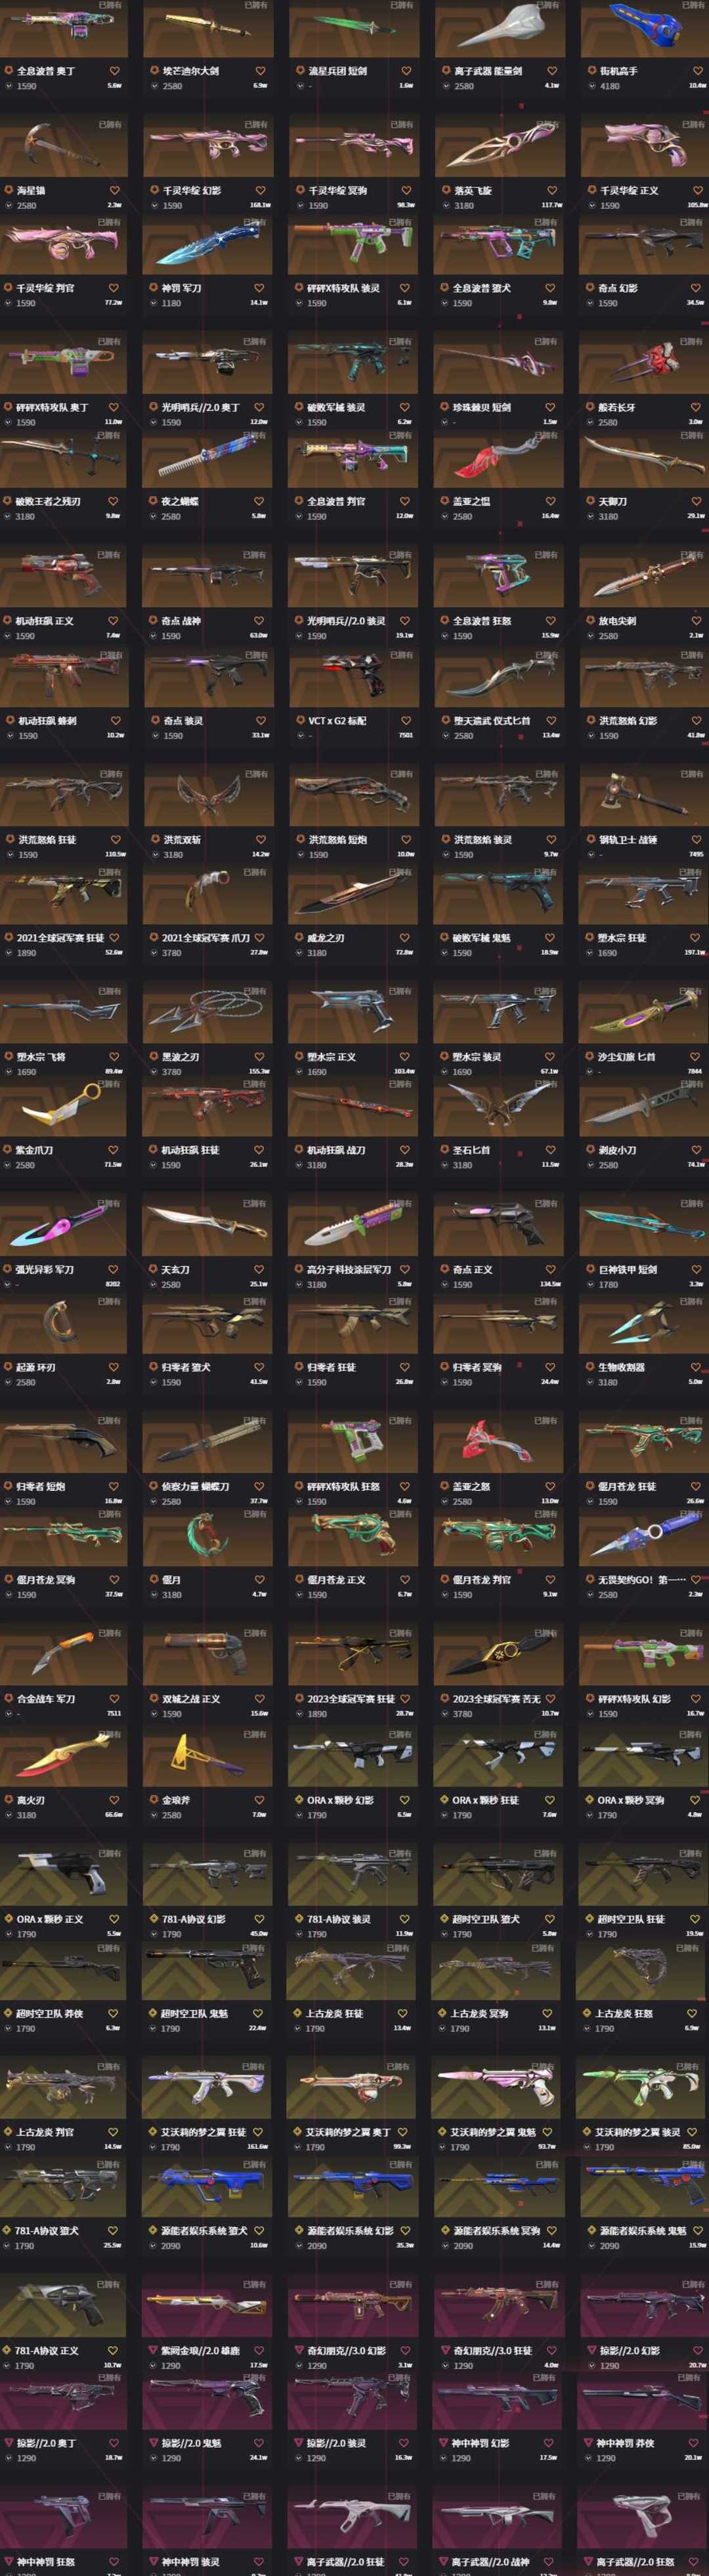The height and width of the screenshot is (2576, 709).
Task: Click the 已拥有 badge on 天玄刀
Action: pos(255,1203)
